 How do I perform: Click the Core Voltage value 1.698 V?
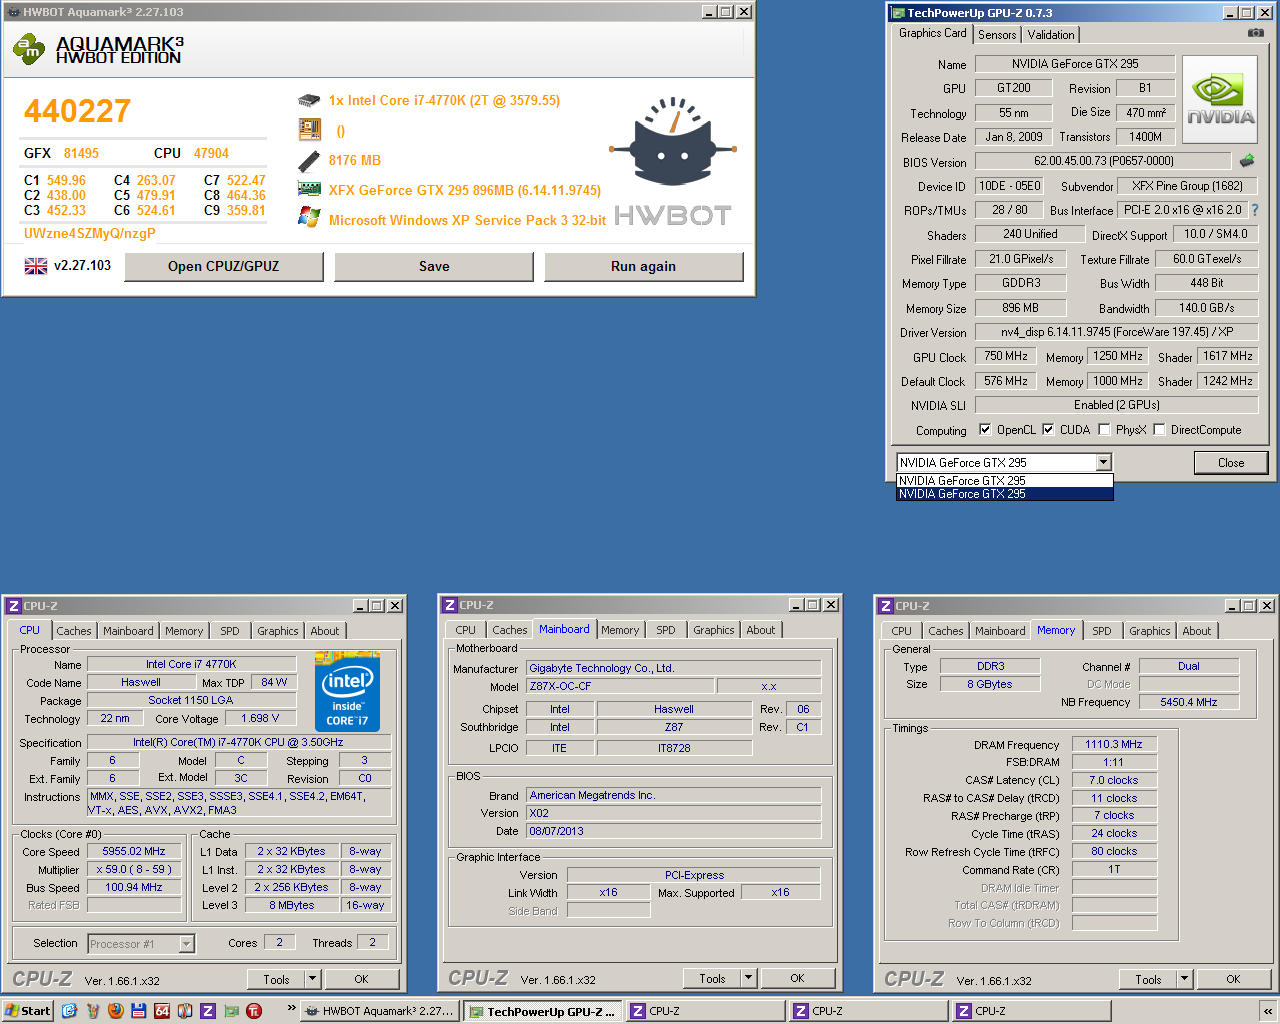pyautogui.click(x=260, y=718)
